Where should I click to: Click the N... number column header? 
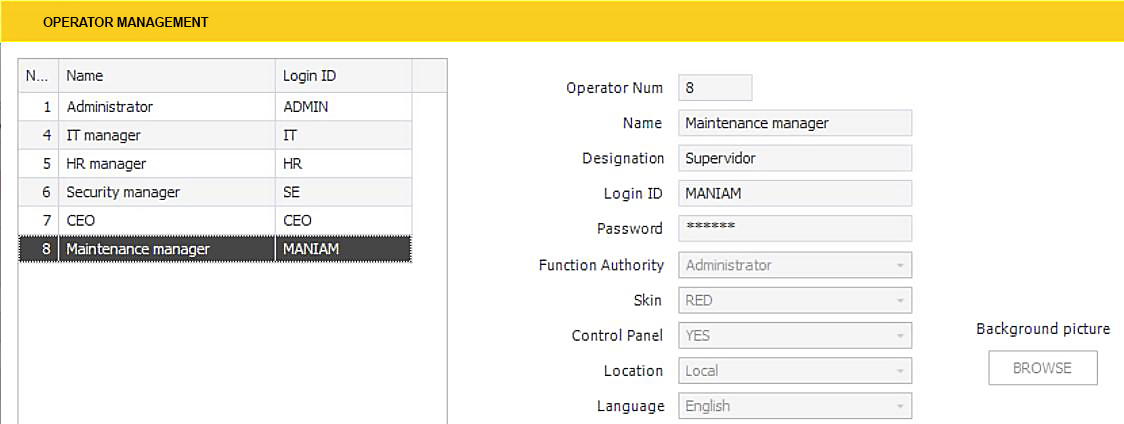[x=39, y=75]
